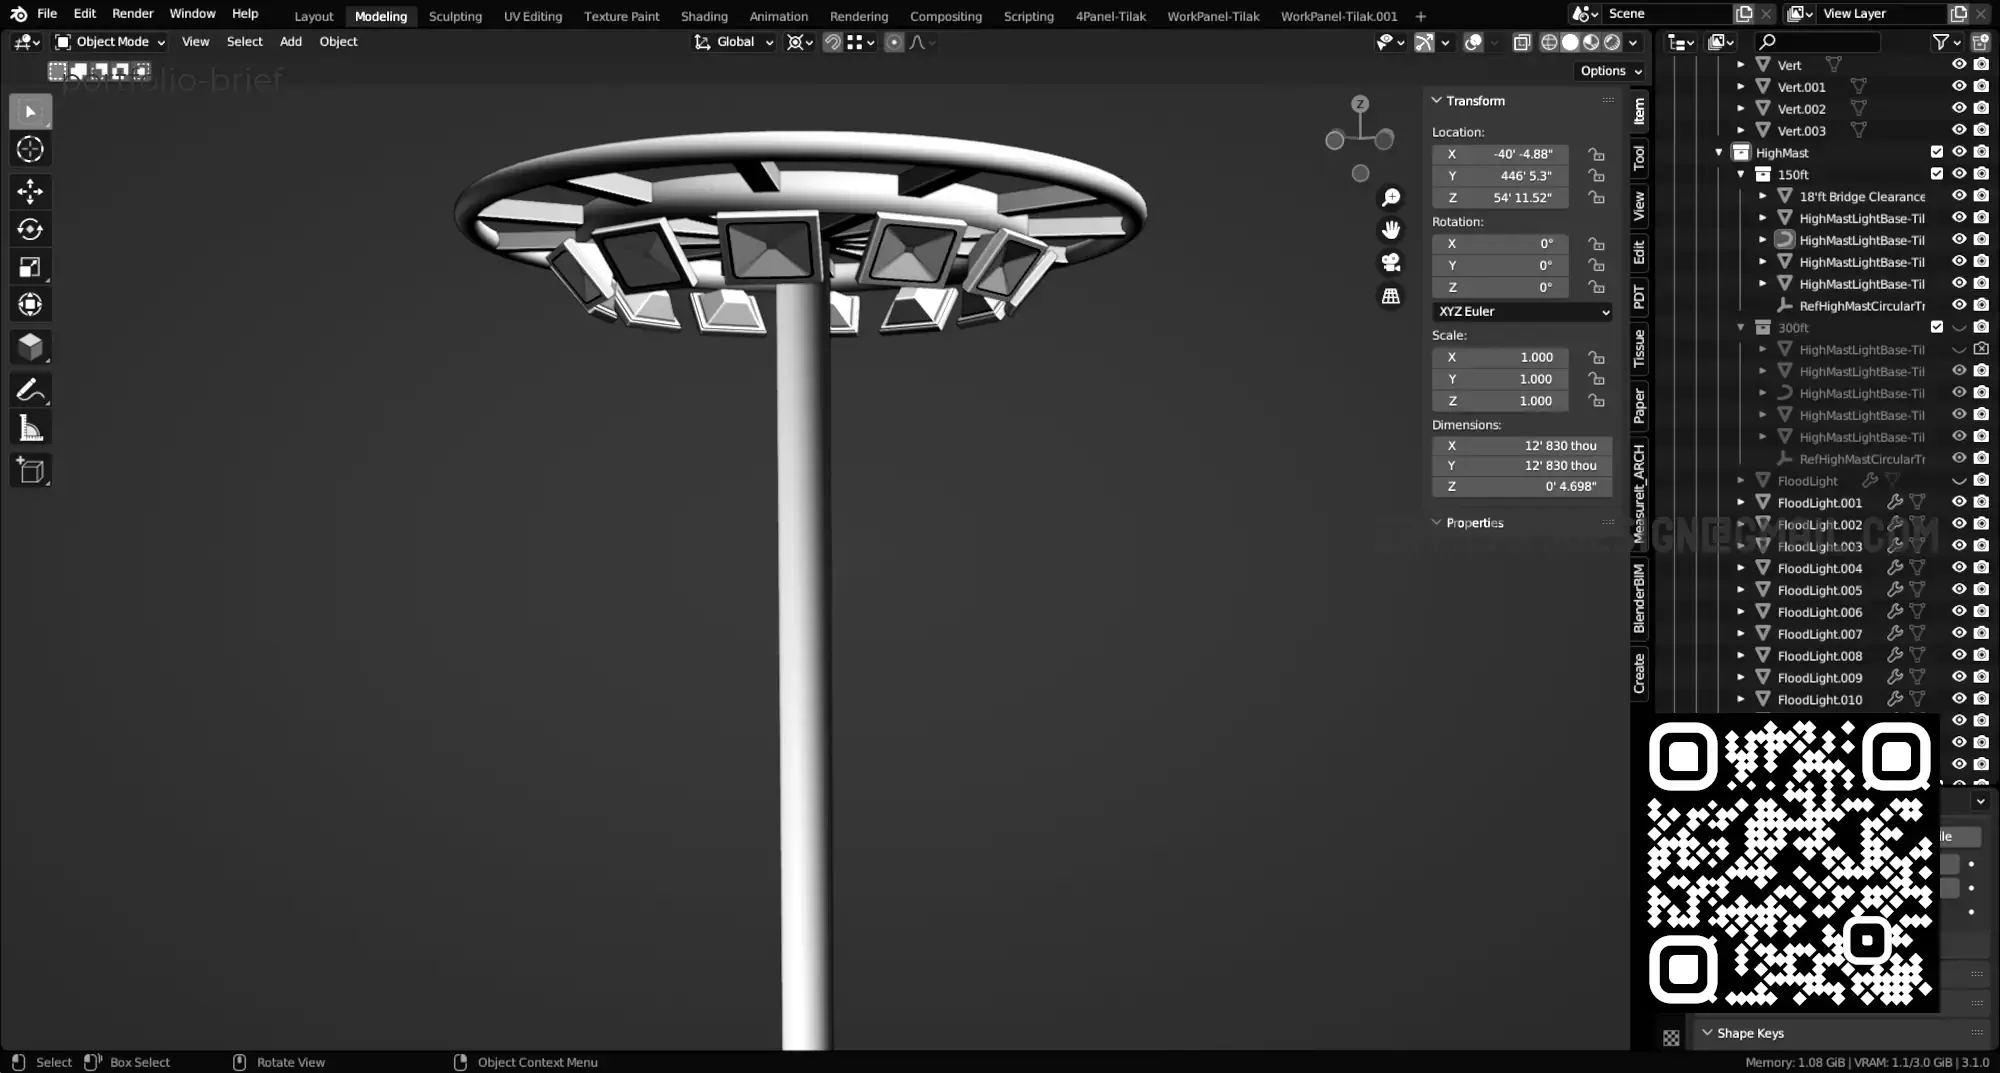
Task: Hide FloodLight.004 with its eye icon
Action: (x=1958, y=568)
